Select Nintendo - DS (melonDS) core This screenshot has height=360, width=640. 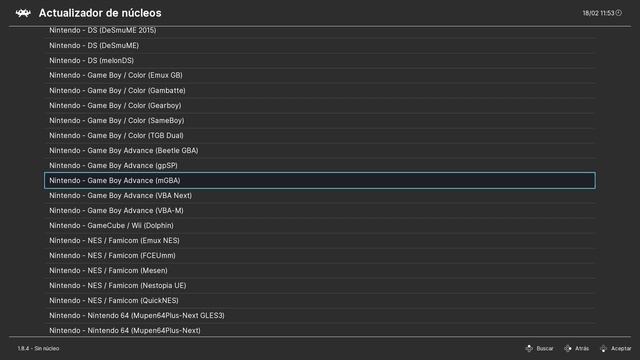pos(320,60)
